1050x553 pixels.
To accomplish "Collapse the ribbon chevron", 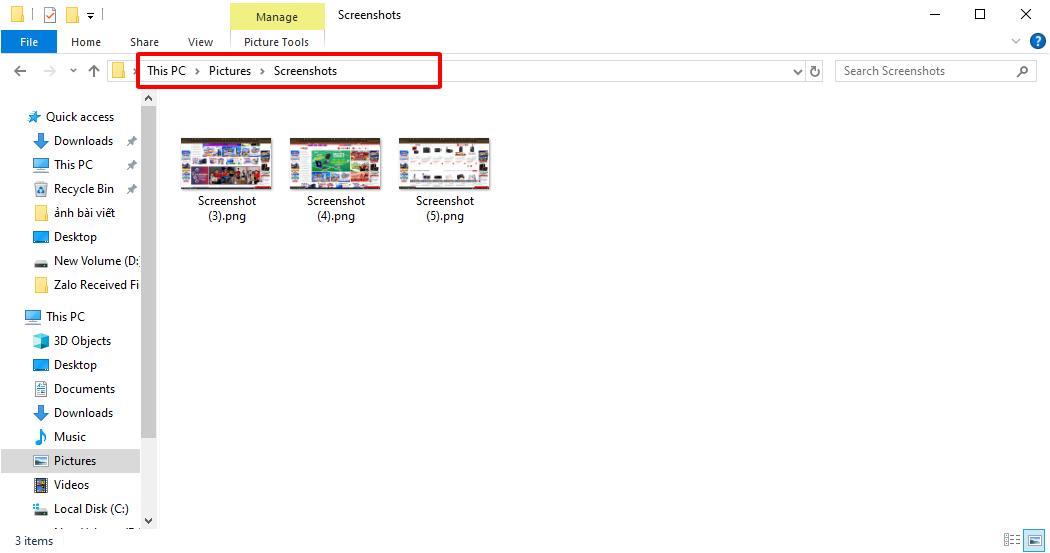I will pyautogui.click(x=1016, y=42).
